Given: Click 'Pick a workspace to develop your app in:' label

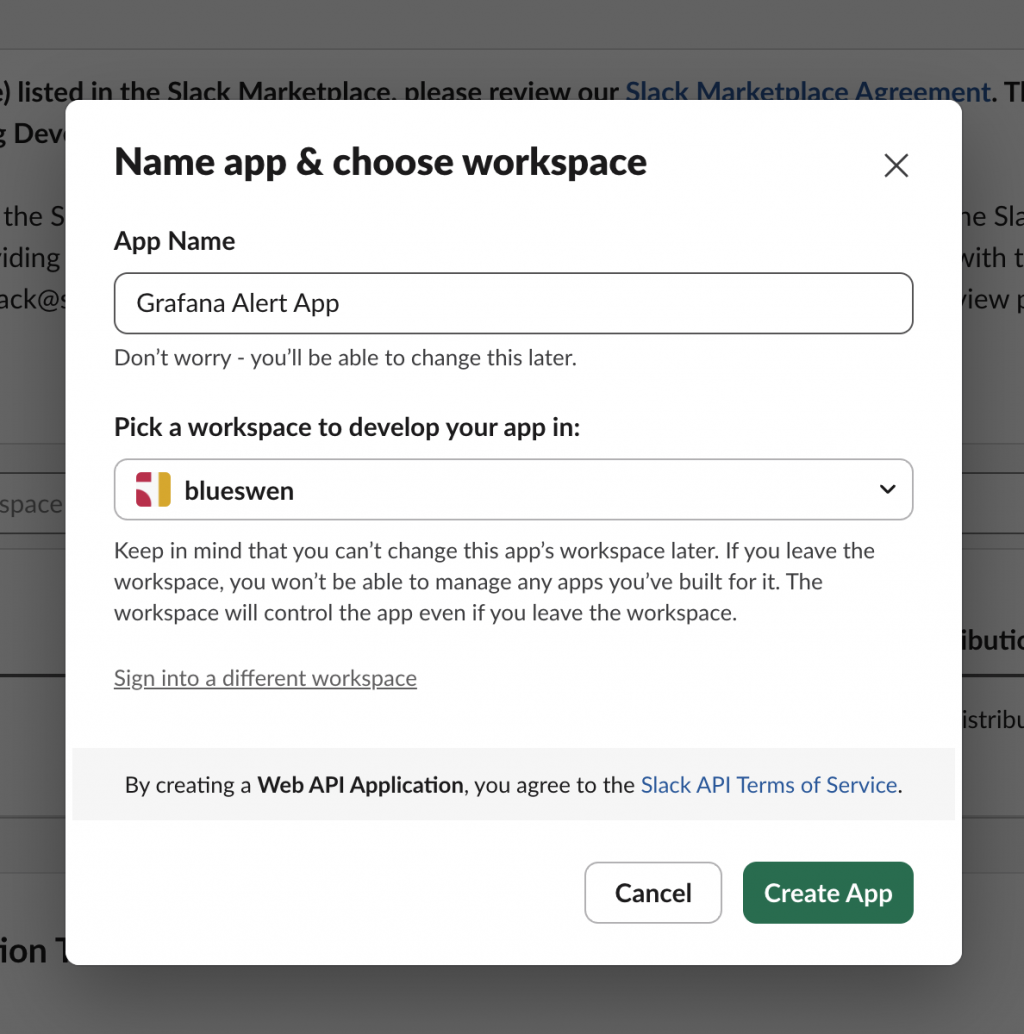Looking at the screenshot, I should click(x=347, y=427).
